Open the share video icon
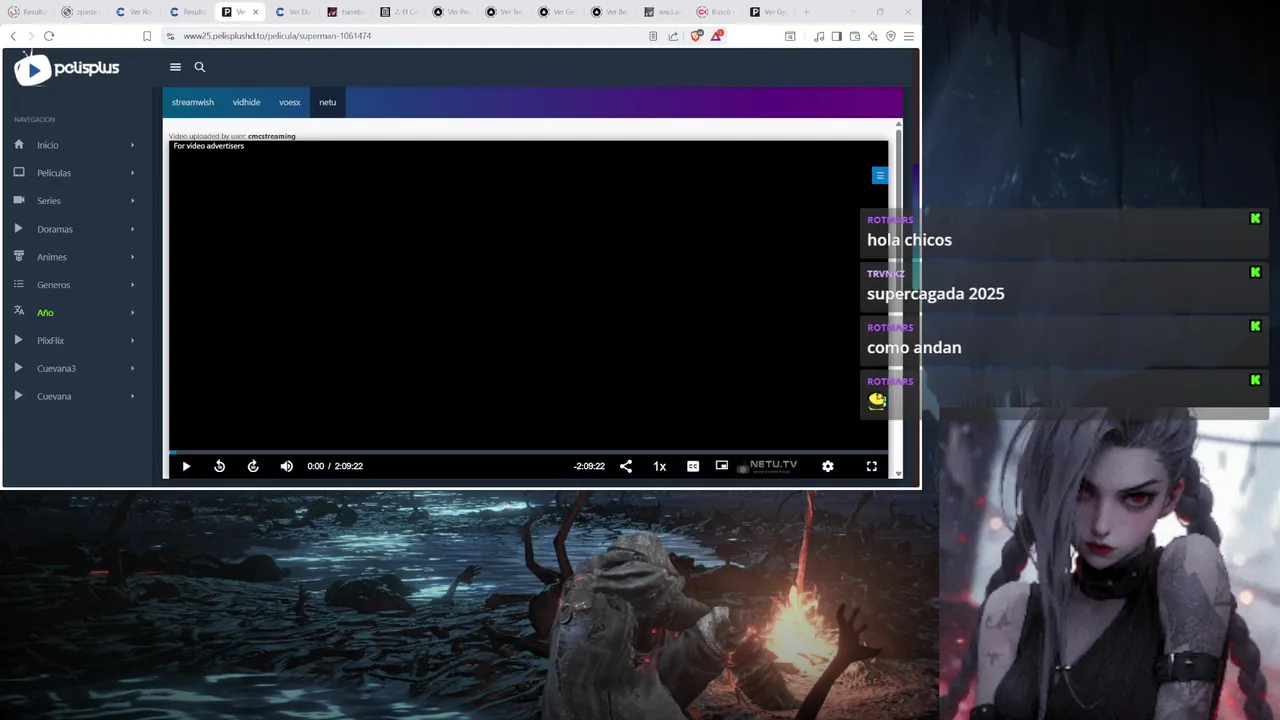Image resolution: width=1280 pixels, height=720 pixels. point(626,466)
